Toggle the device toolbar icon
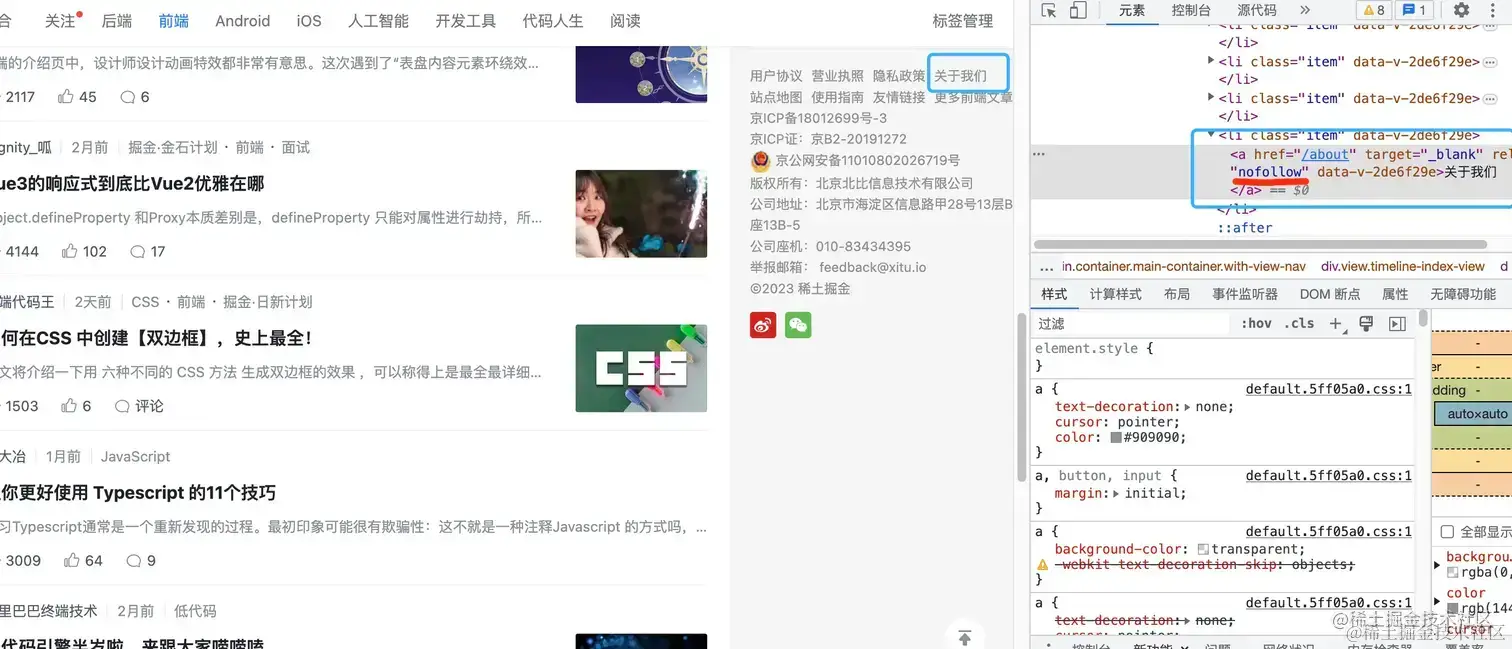Image resolution: width=1512 pixels, height=649 pixels. coord(1078,11)
